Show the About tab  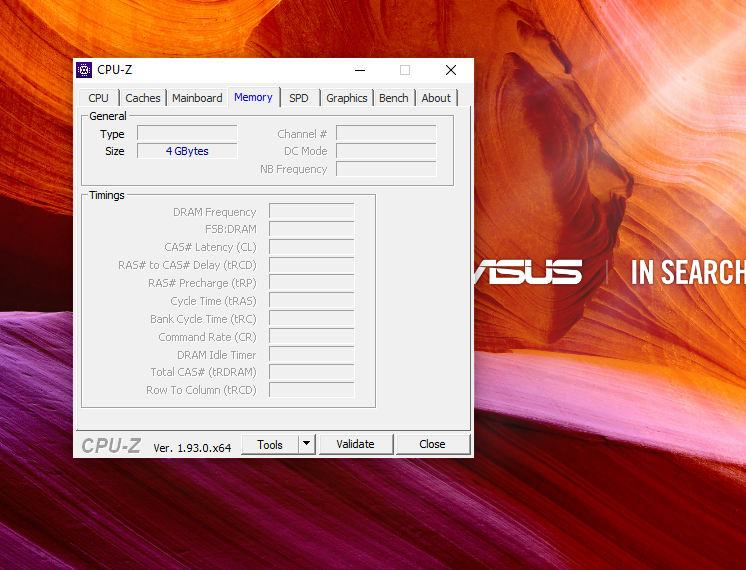coord(436,98)
